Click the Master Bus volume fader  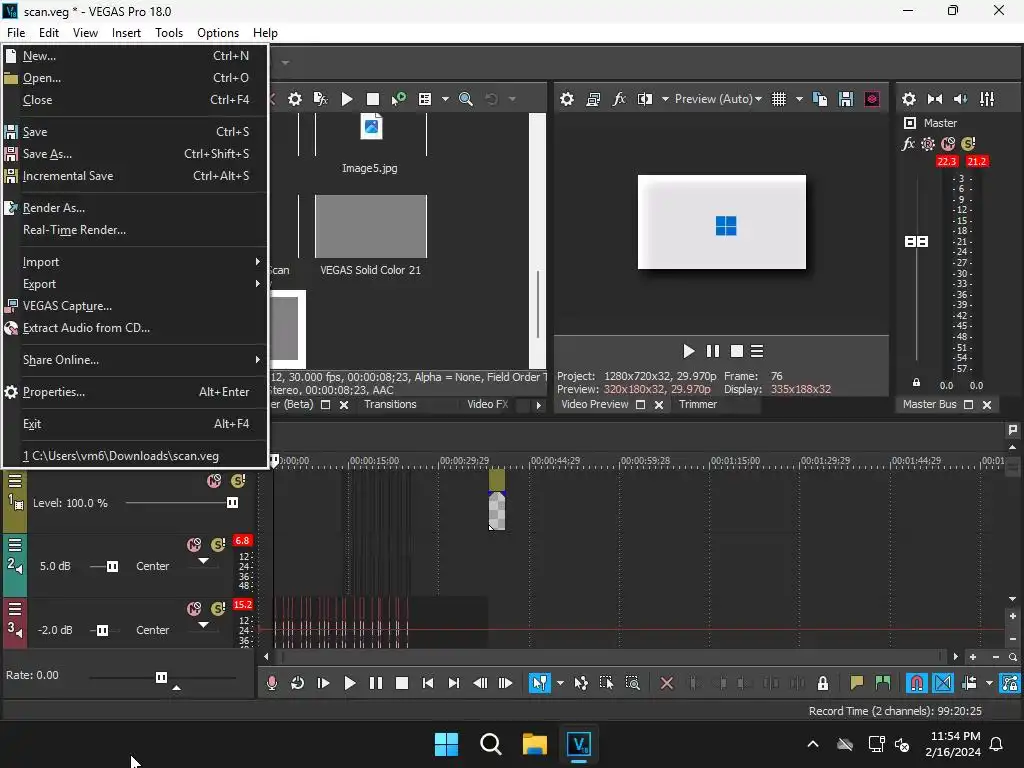tap(916, 242)
